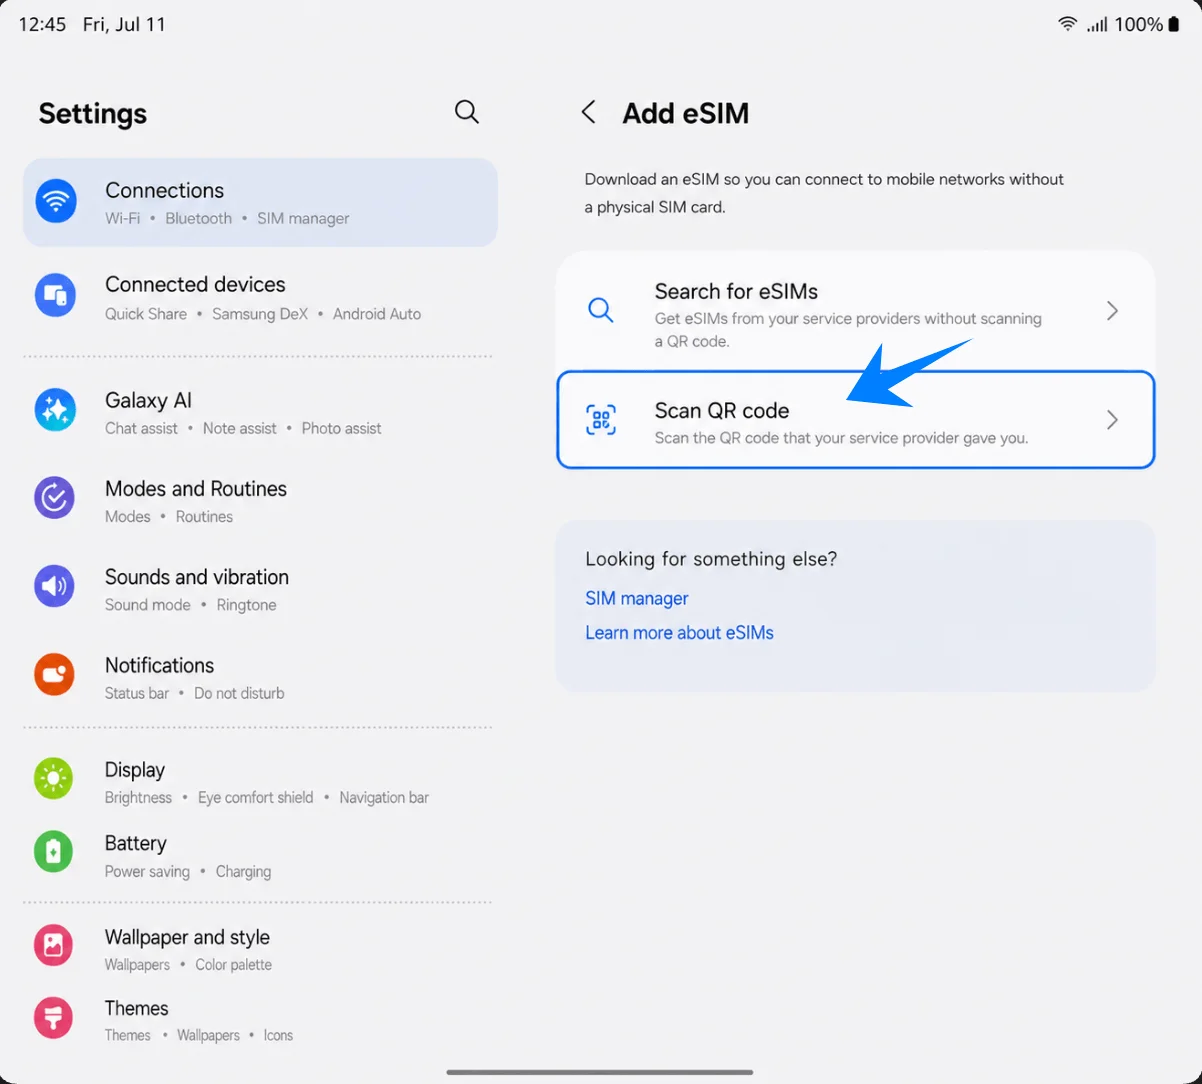The width and height of the screenshot is (1202, 1084).
Task: Tap the Connections Wi-Fi icon
Action: coord(56,201)
